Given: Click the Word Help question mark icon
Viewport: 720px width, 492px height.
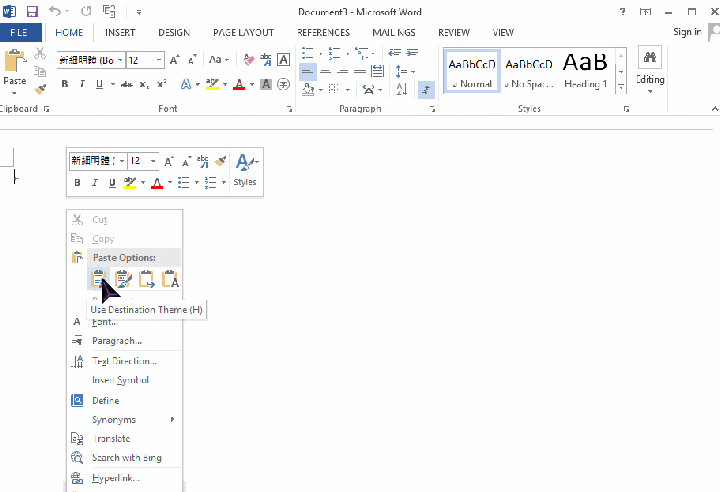Looking at the screenshot, I should tap(622, 11).
